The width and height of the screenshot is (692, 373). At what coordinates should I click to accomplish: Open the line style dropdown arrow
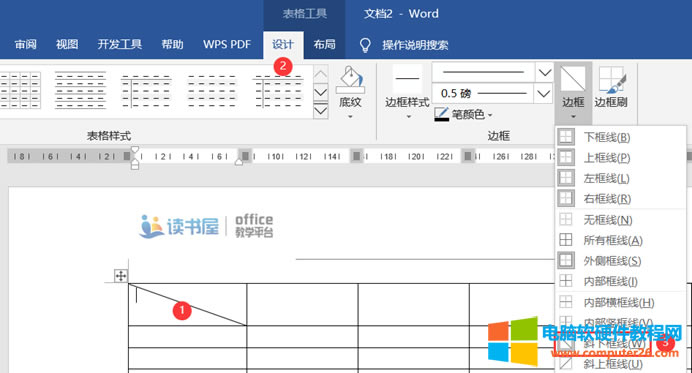point(545,72)
